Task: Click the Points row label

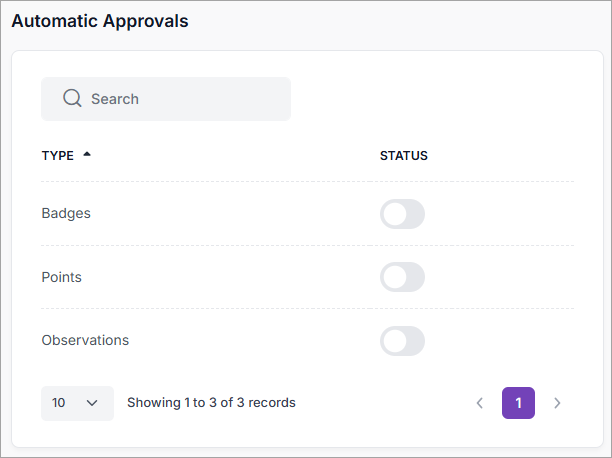Action: [x=62, y=277]
